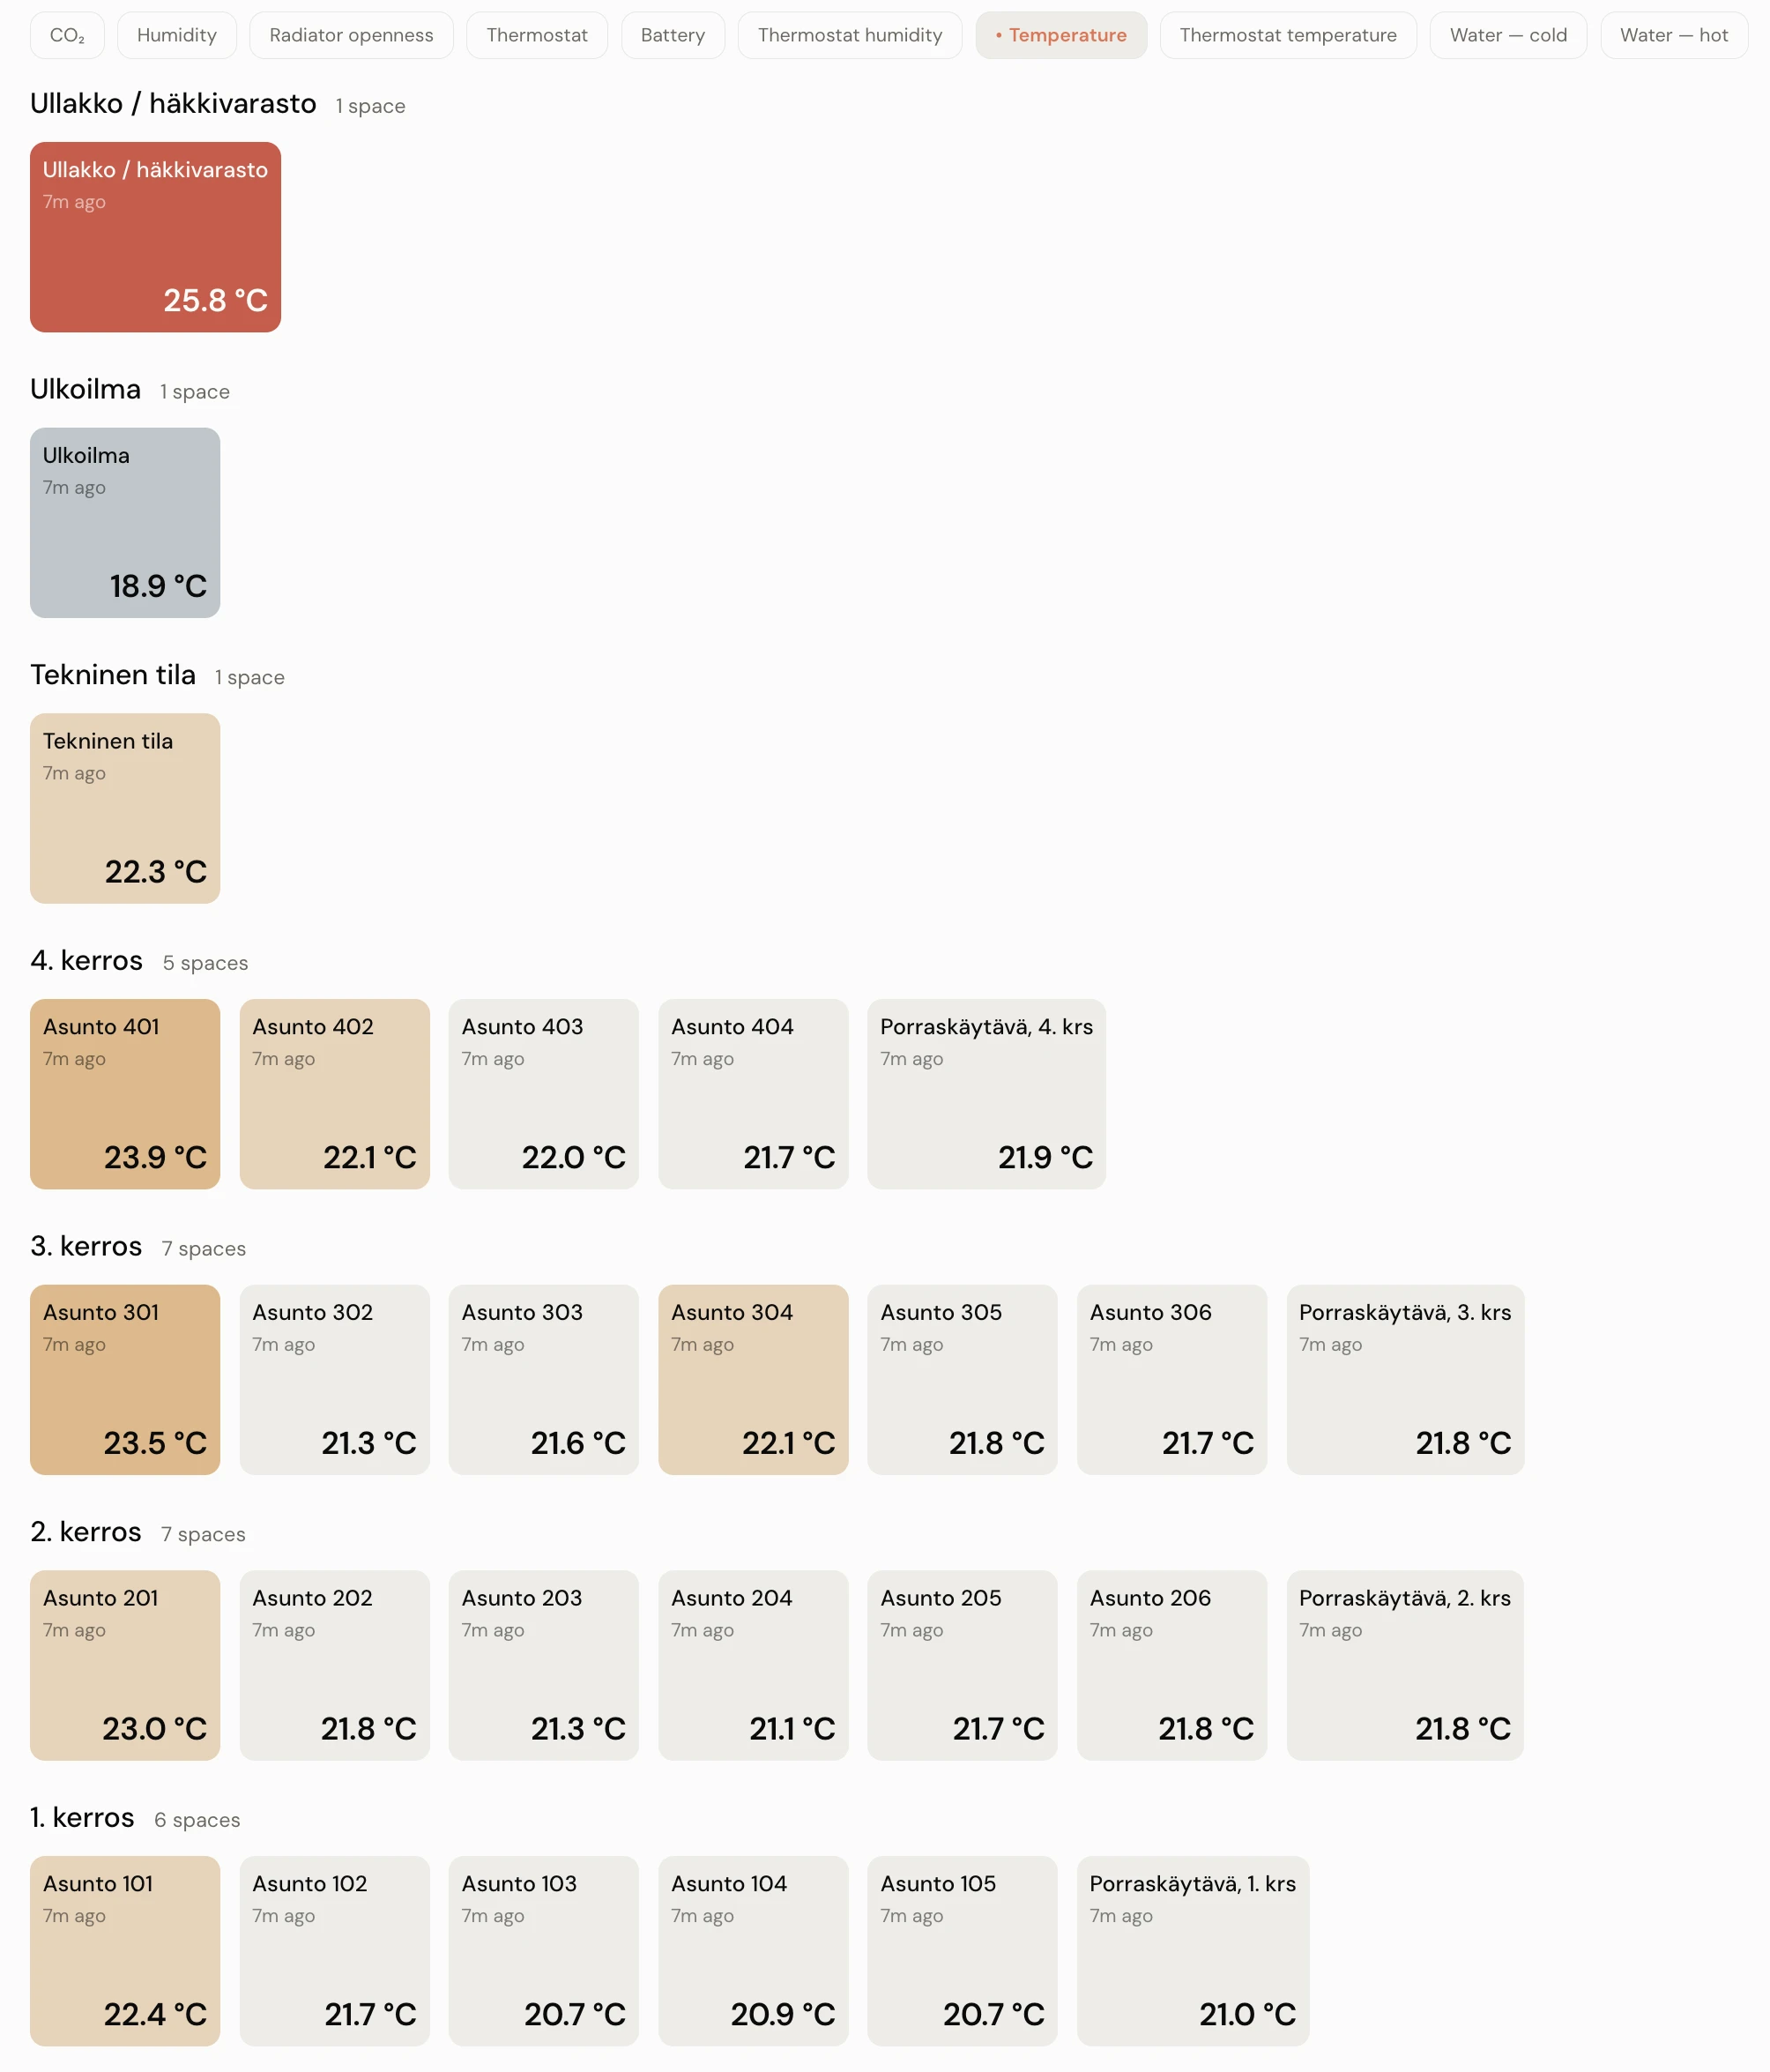Open the Thermostat humidity tab
The width and height of the screenshot is (1770, 2072).
click(850, 35)
